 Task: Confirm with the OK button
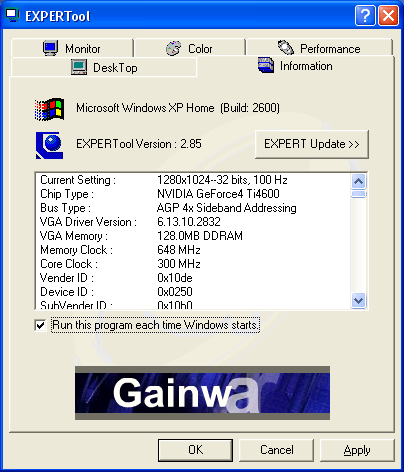point(195,450)
